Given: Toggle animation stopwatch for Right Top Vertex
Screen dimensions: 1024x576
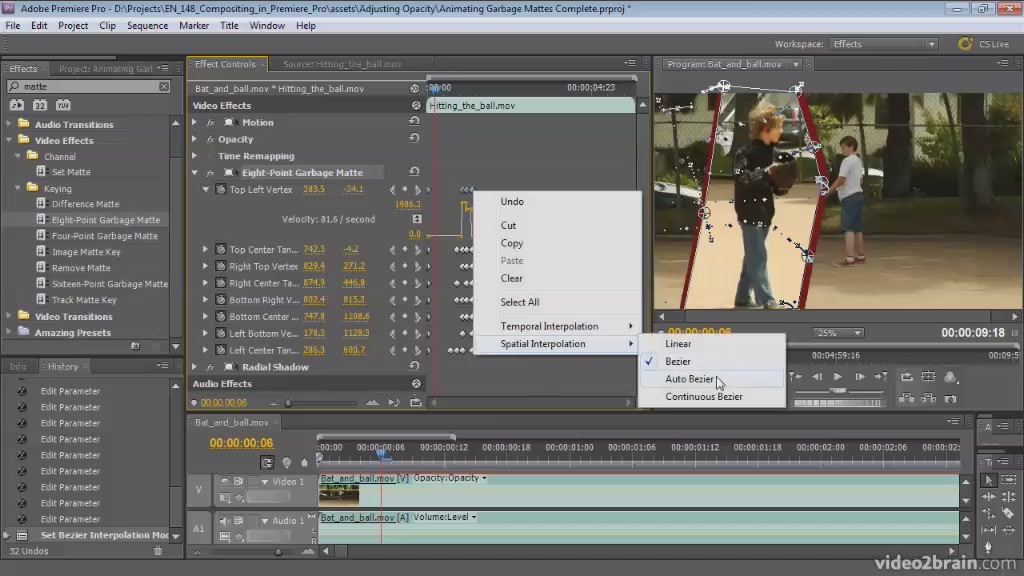Looking at the screenshot, I should click(x=221, y=266).
